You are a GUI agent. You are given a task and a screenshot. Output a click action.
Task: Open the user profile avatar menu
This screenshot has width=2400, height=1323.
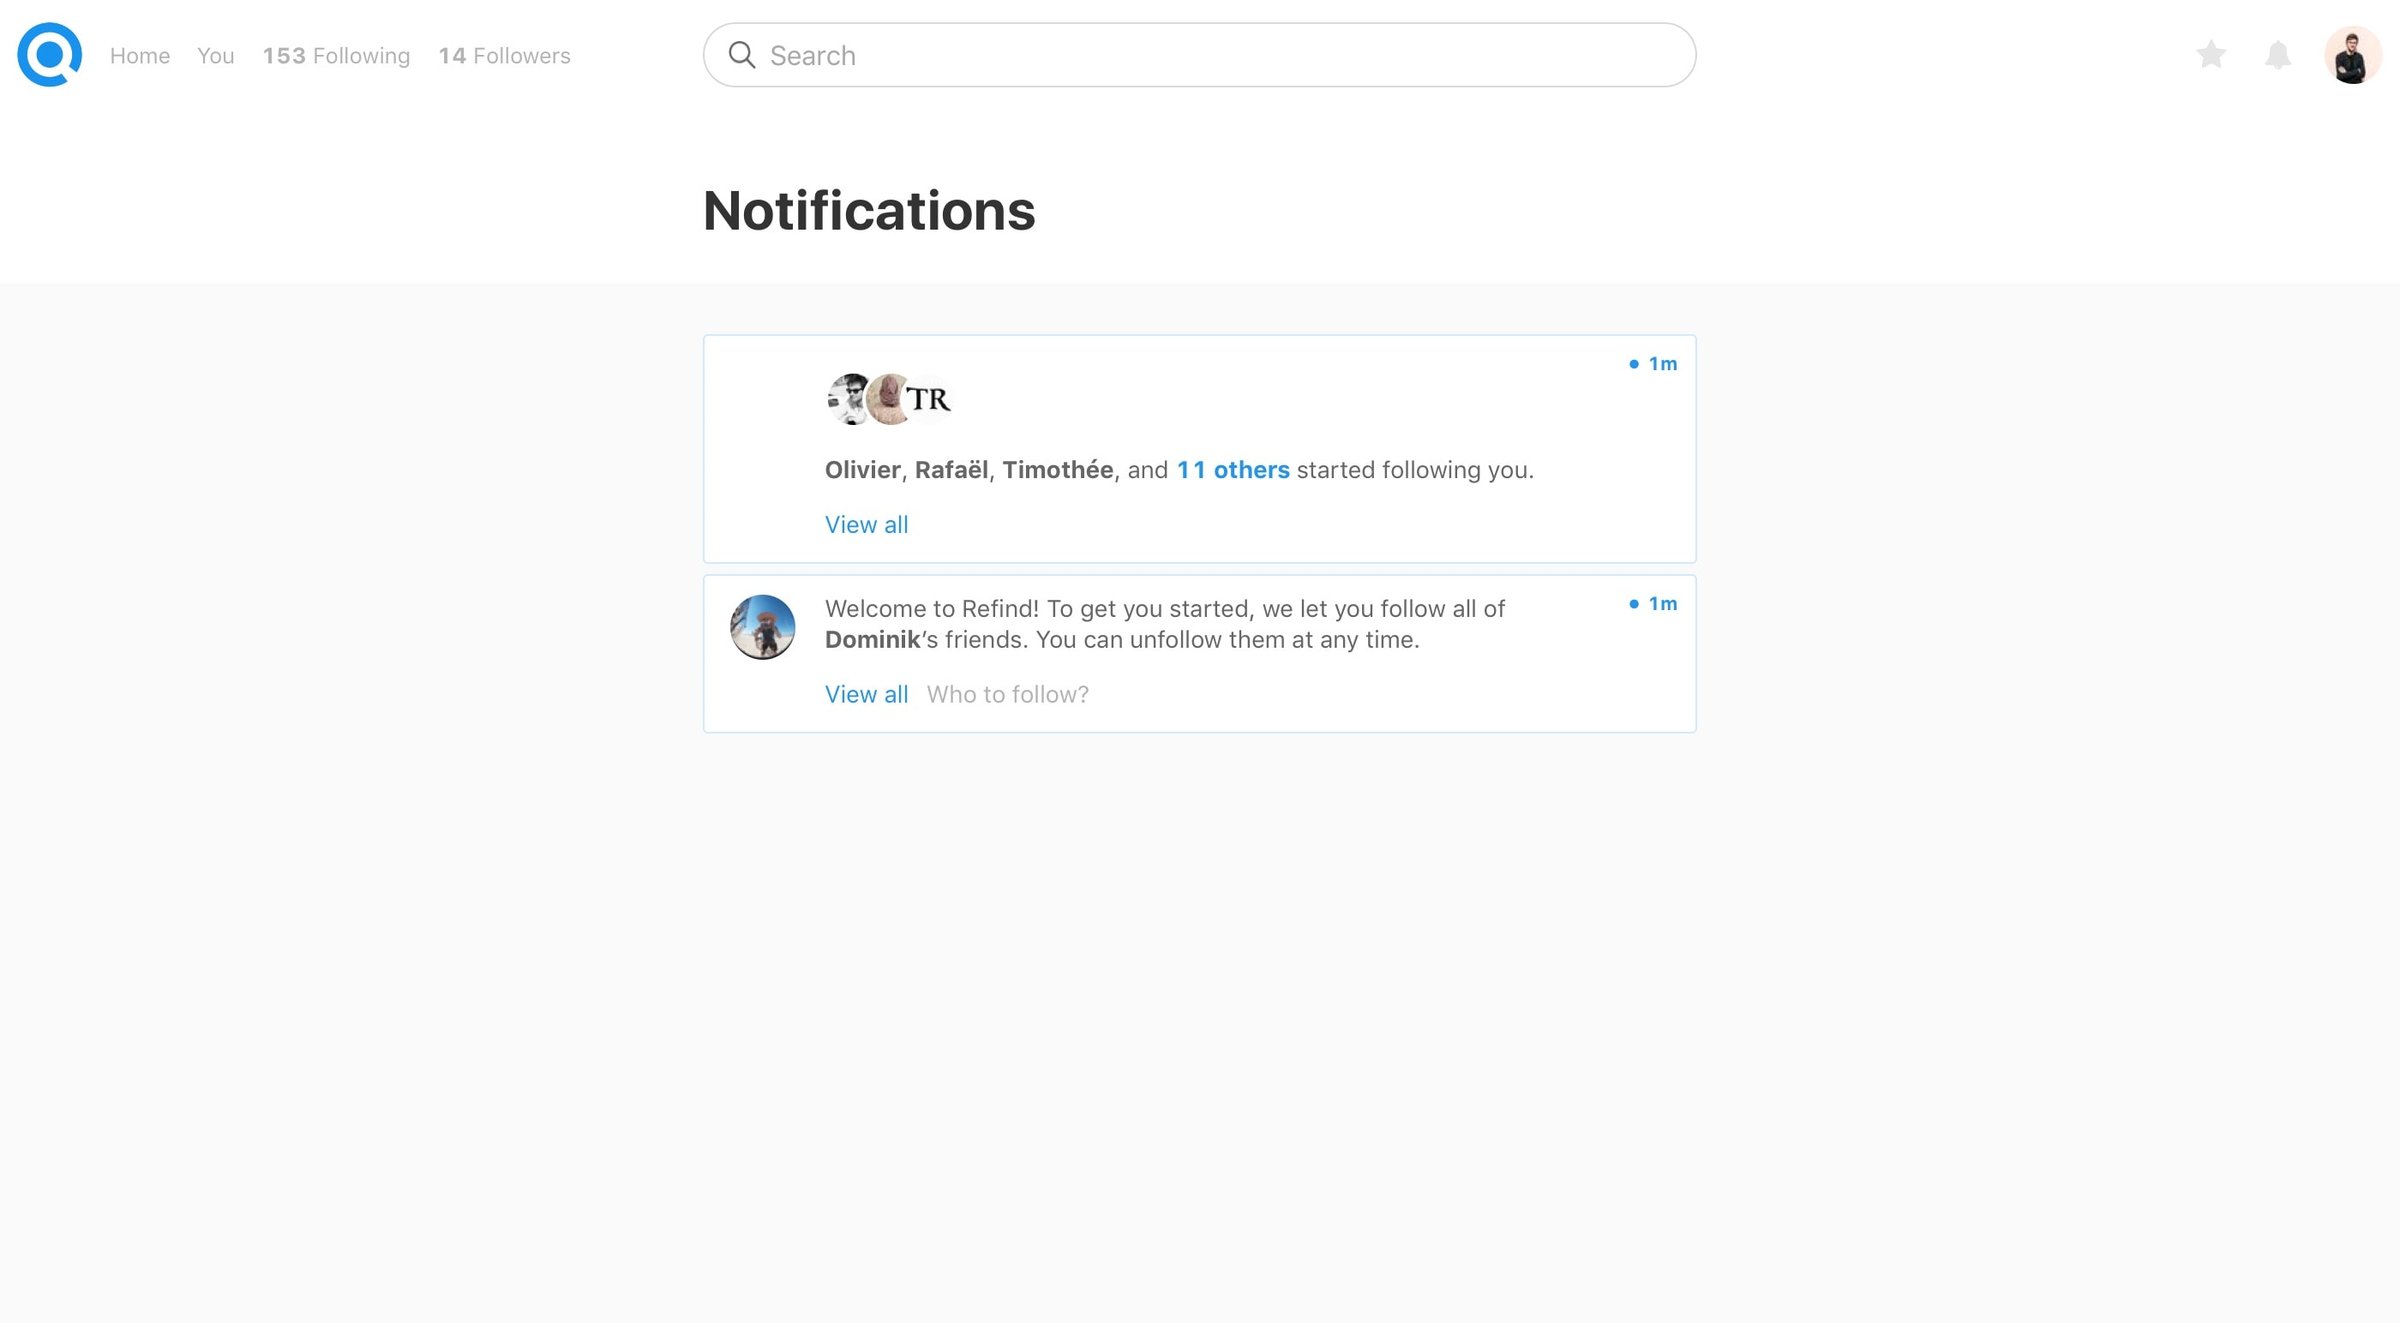(x=2352, y=55)
